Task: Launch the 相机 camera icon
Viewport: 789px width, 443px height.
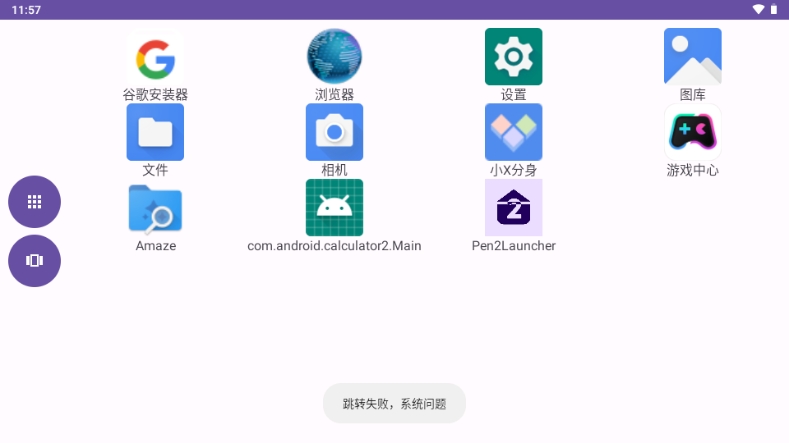Action: point(334,132)
